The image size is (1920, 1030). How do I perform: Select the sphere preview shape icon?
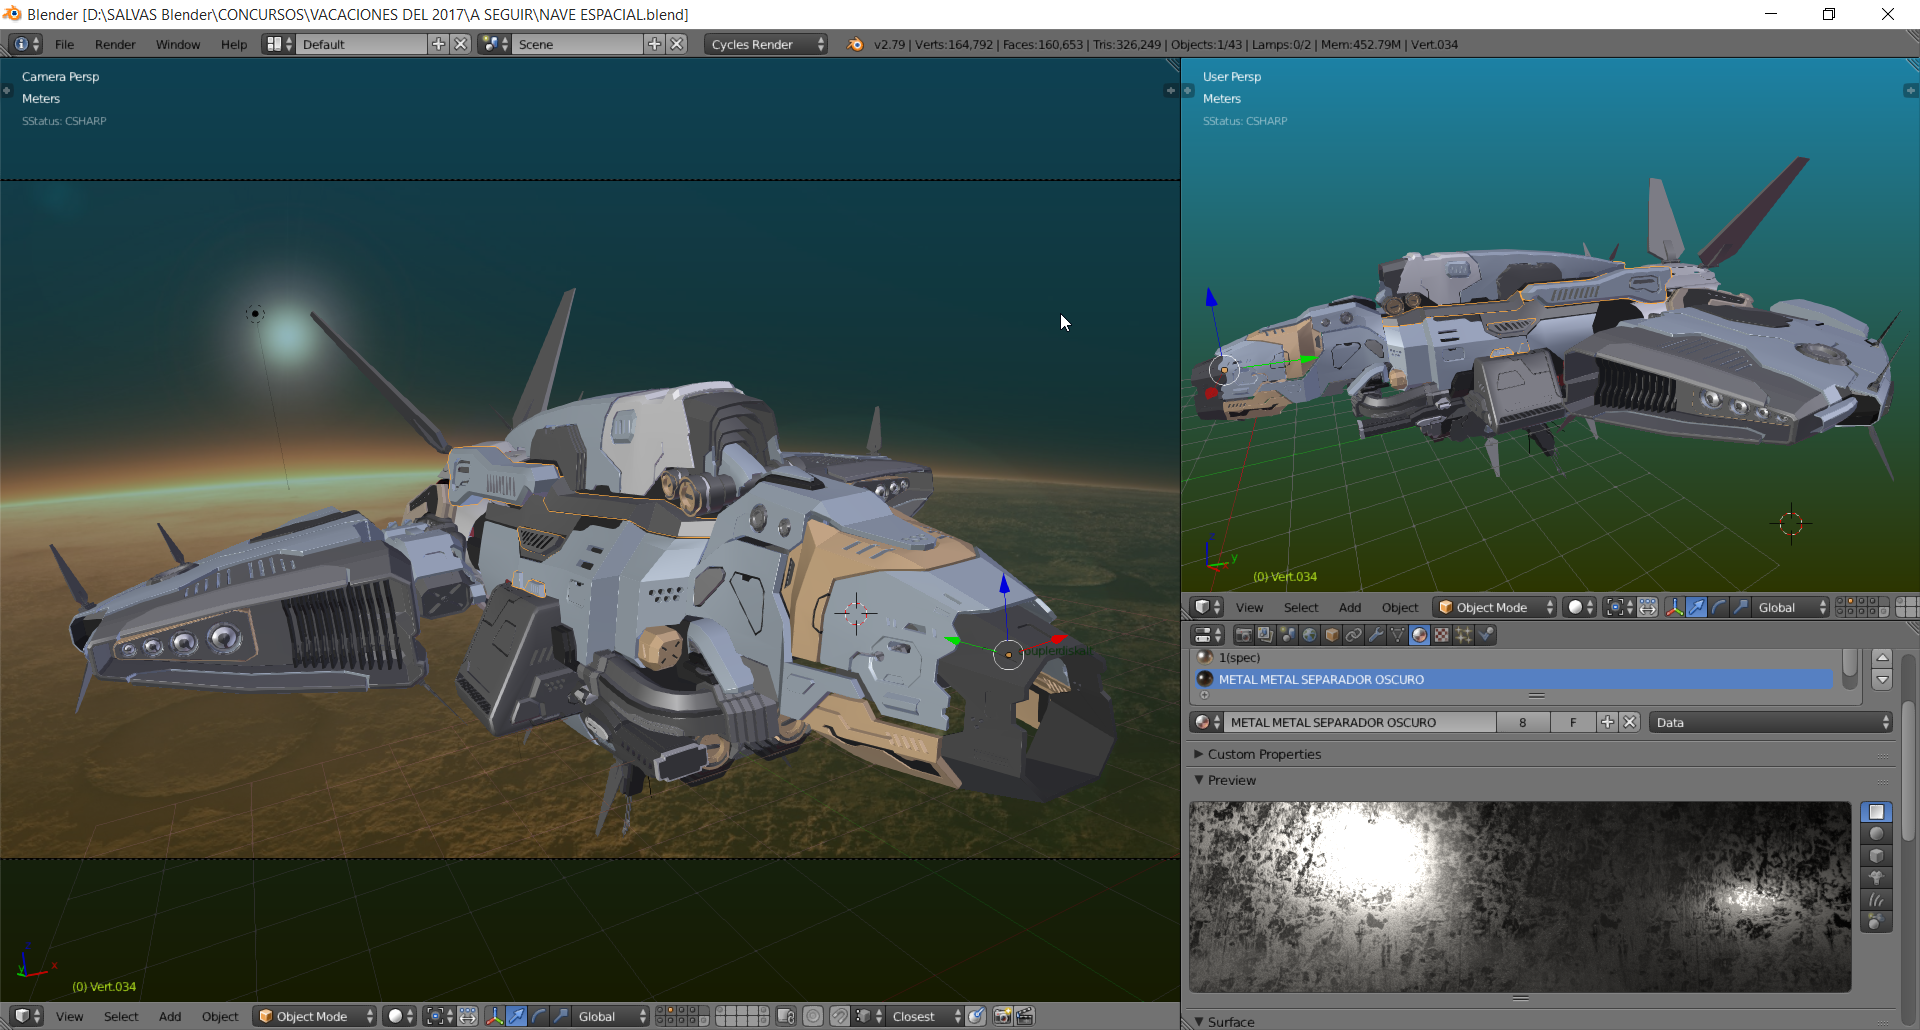click(1876, 834)
